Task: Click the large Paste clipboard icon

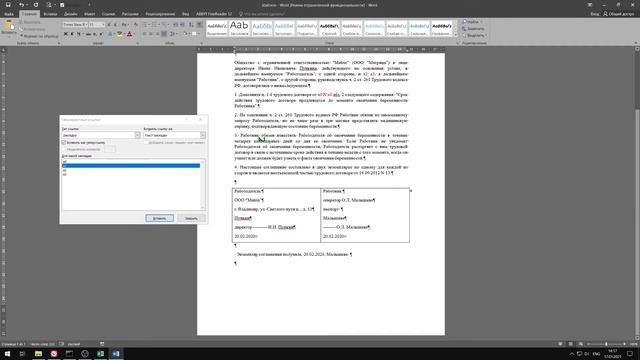Action: point(9,26)
